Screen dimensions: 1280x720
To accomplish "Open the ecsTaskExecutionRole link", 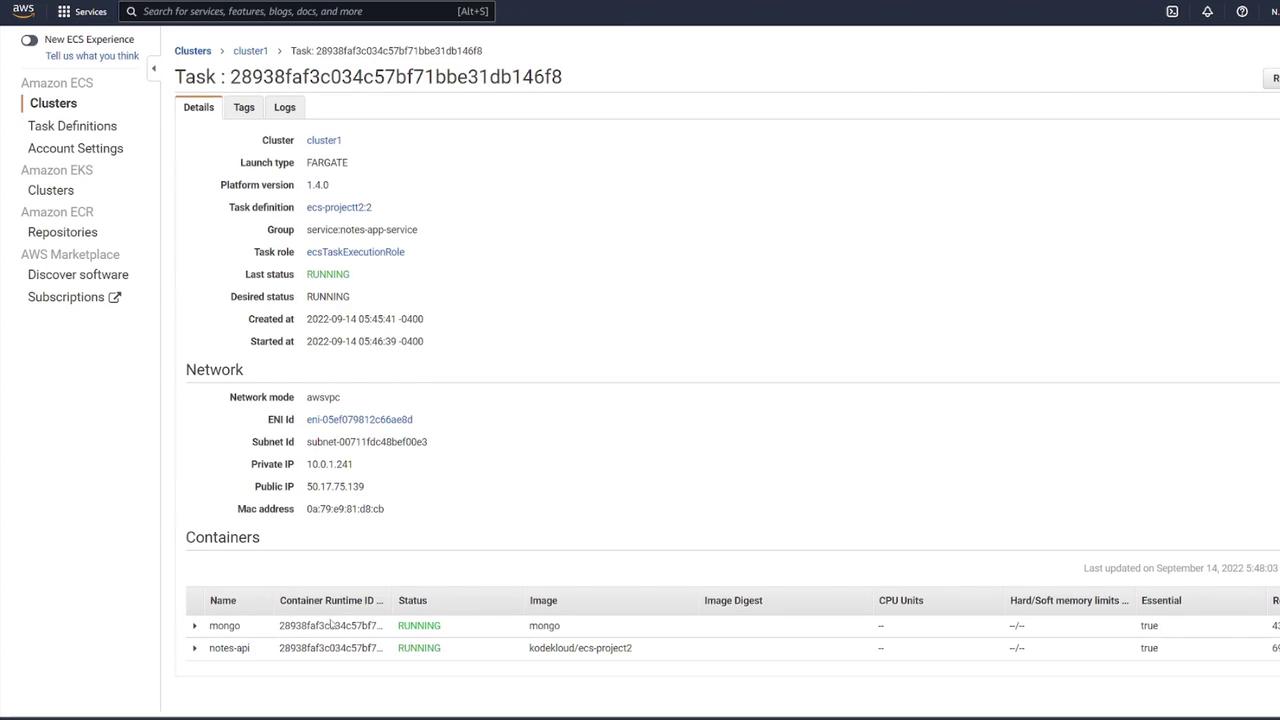I will [x=356, y=252].
